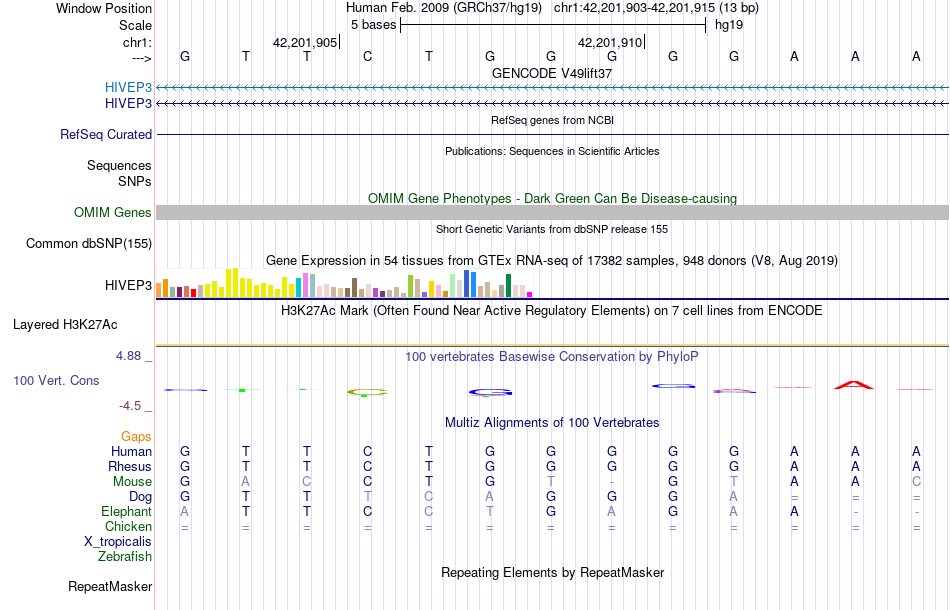This screenshot has height=610, width=950.
Task: Click Repeating Elements by RepeatMasker title
Action: coord(552,572)
